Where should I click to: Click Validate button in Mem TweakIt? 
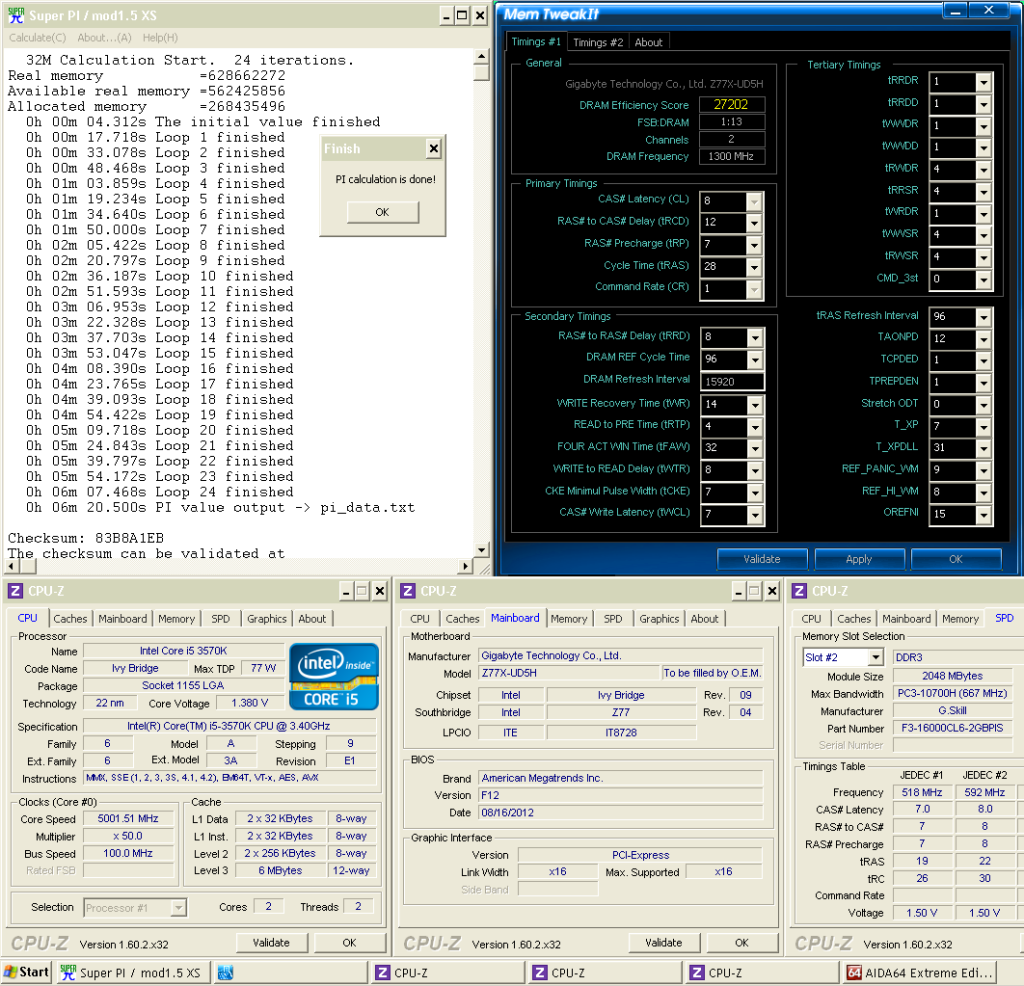coord(762,559)
